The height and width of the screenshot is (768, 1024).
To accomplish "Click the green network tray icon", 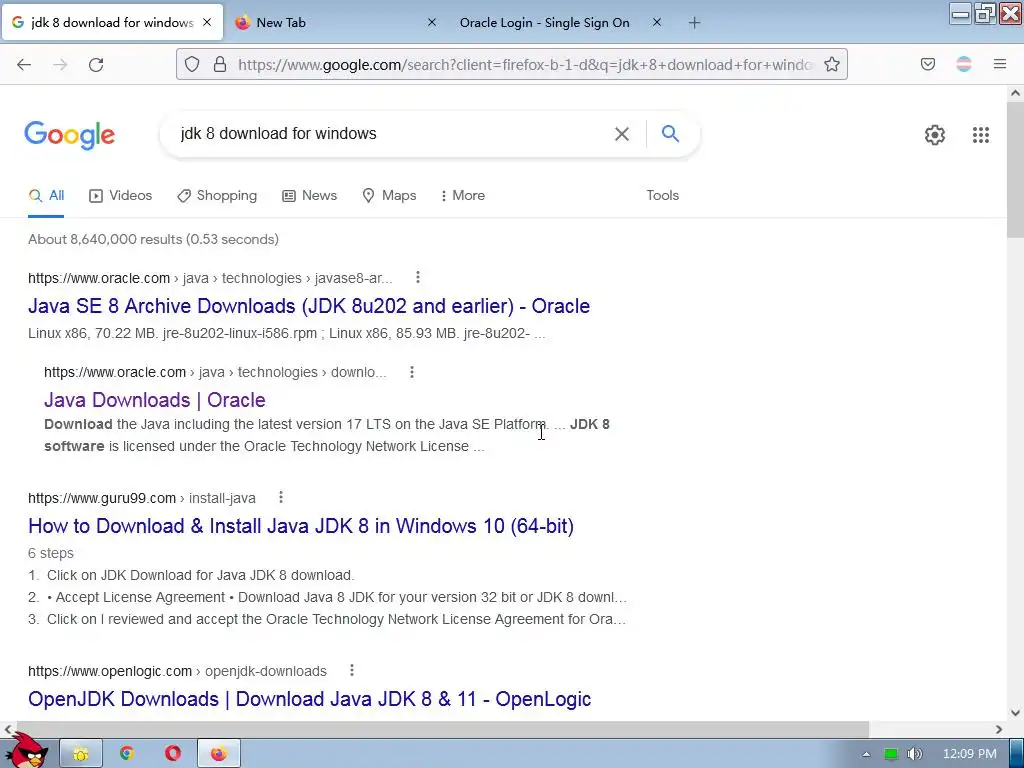I will 891,754.
